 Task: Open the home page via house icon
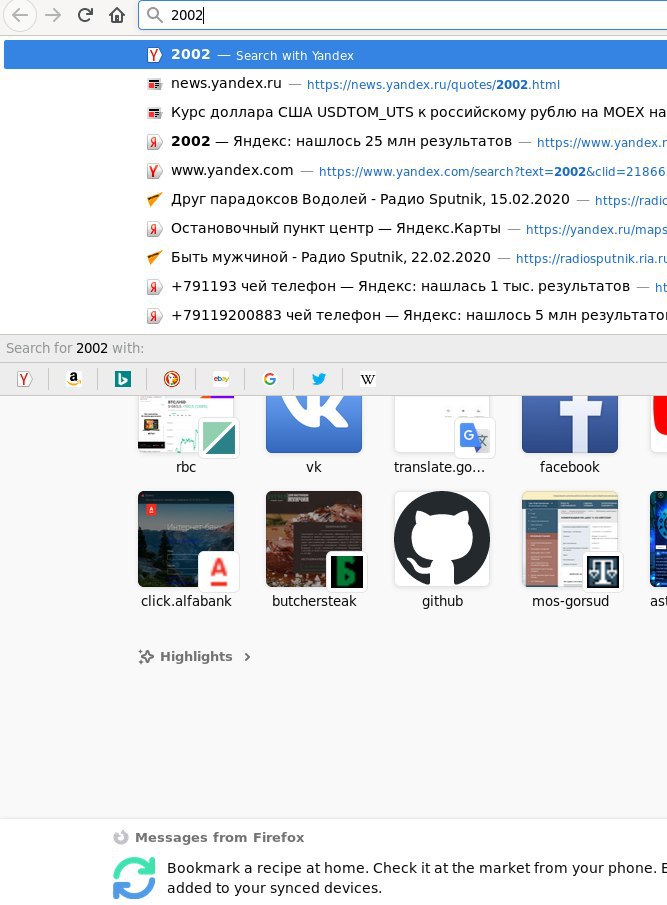click(x=117, y=15)
